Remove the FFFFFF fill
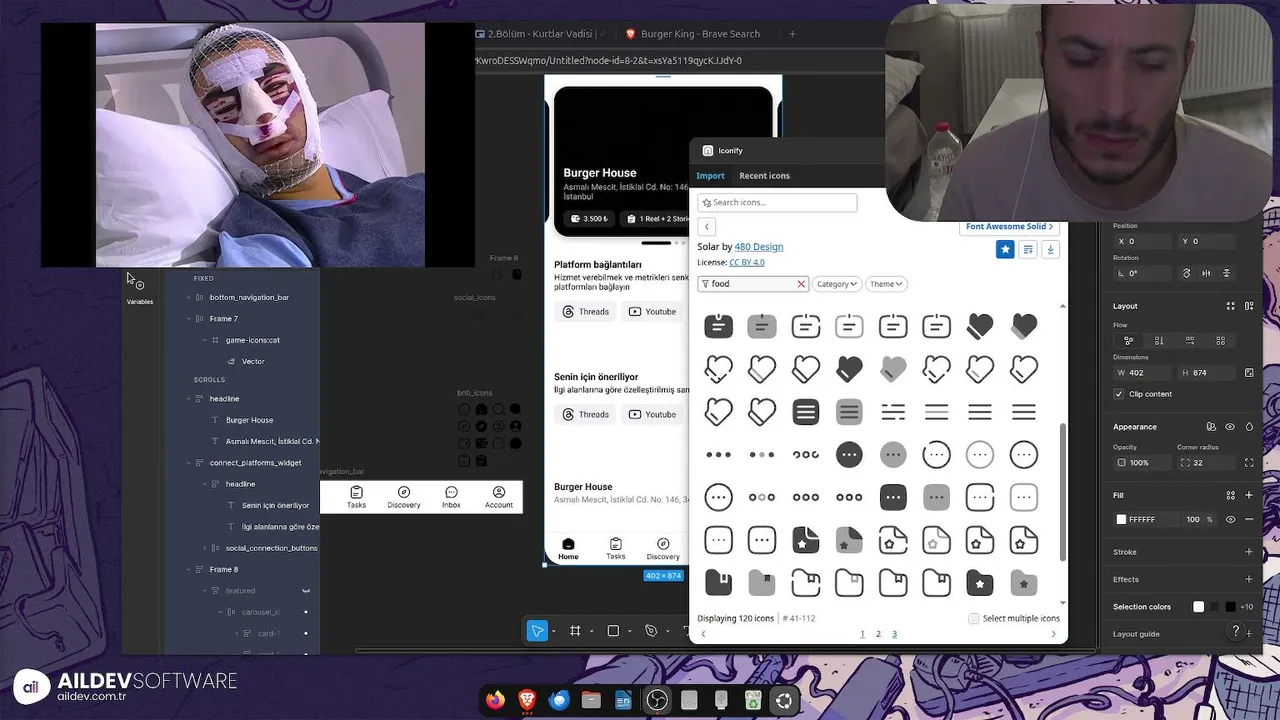 tap(1249, 520)
